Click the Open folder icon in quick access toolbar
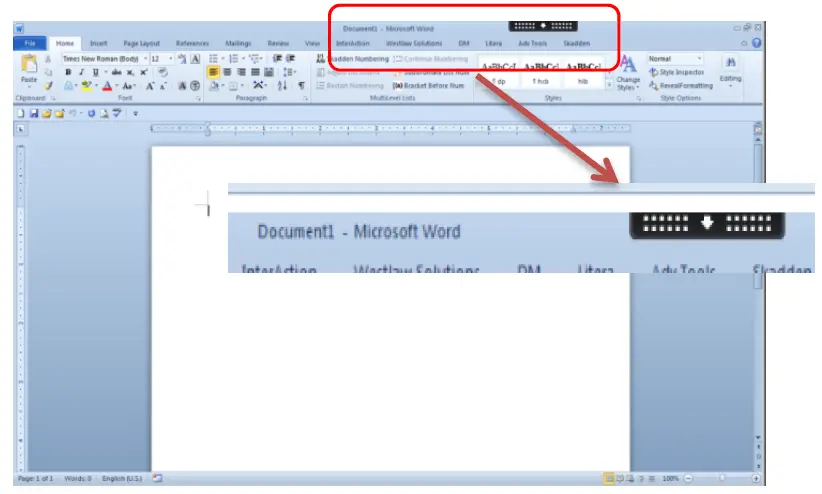Image resolution: width=822 pixels, height=494 pixels. pos(47,113)
